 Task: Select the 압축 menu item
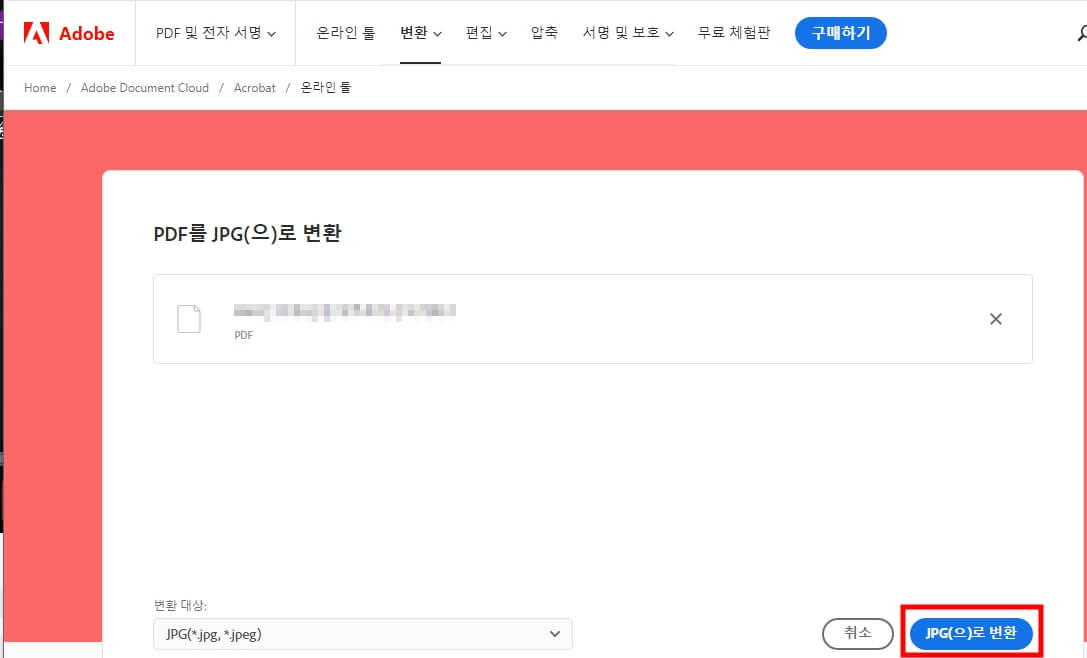coord(544,32)
